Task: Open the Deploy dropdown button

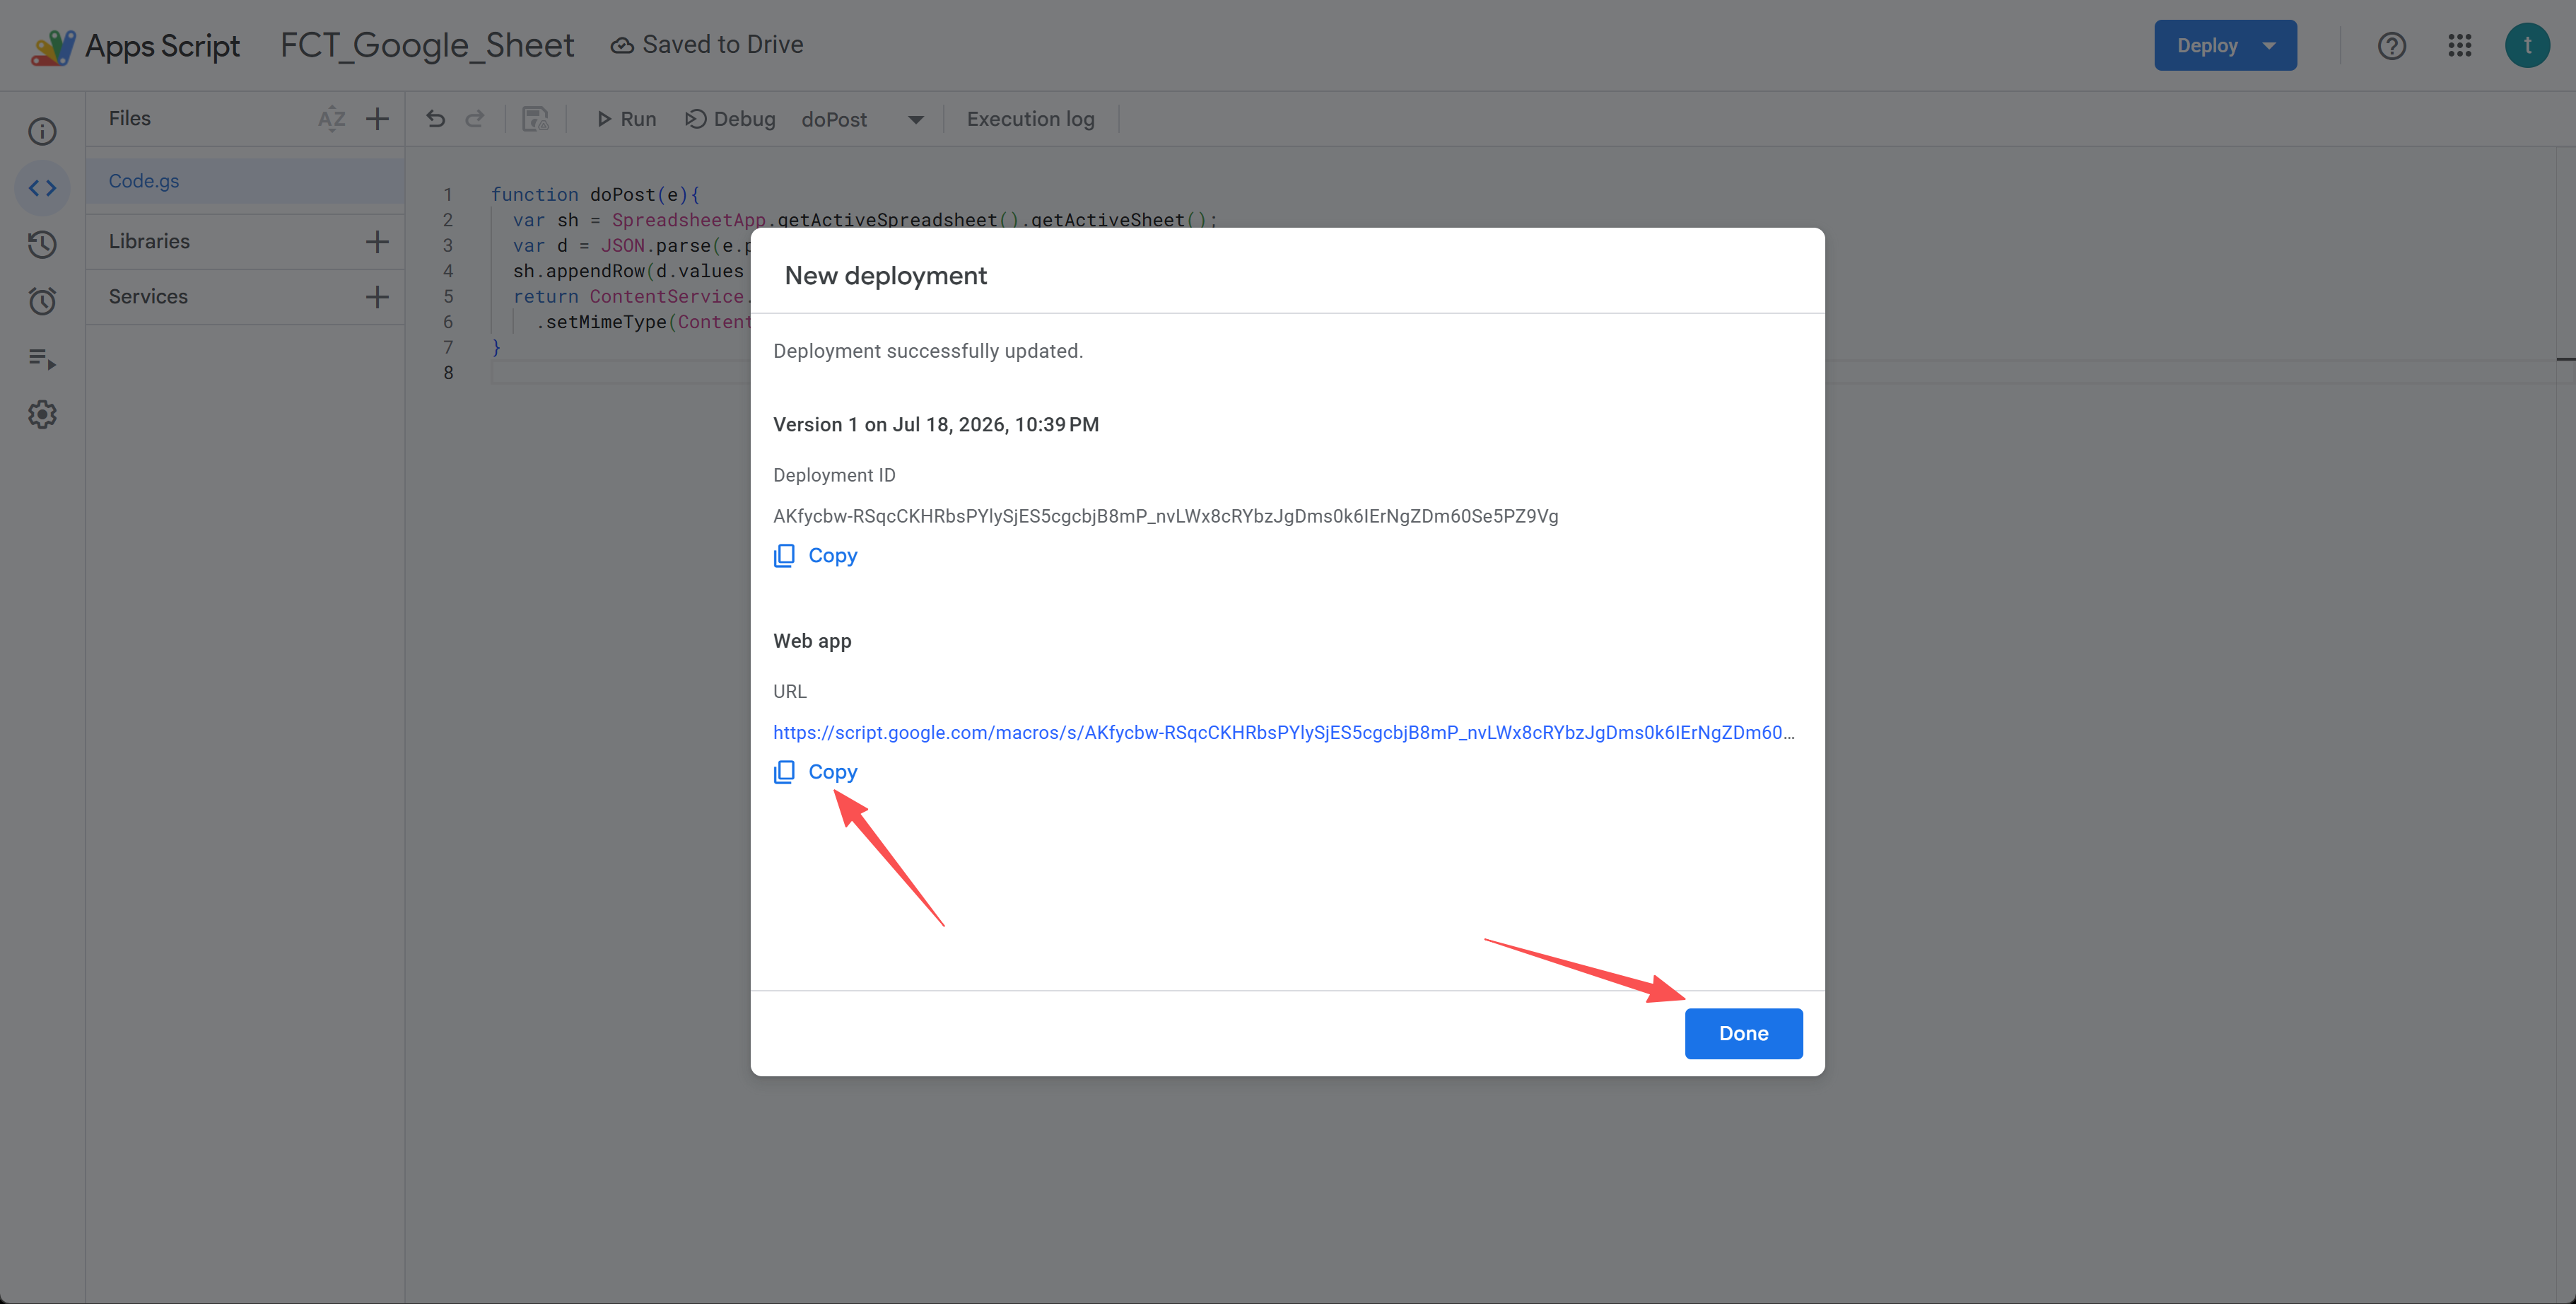Action: point(2225,46)
